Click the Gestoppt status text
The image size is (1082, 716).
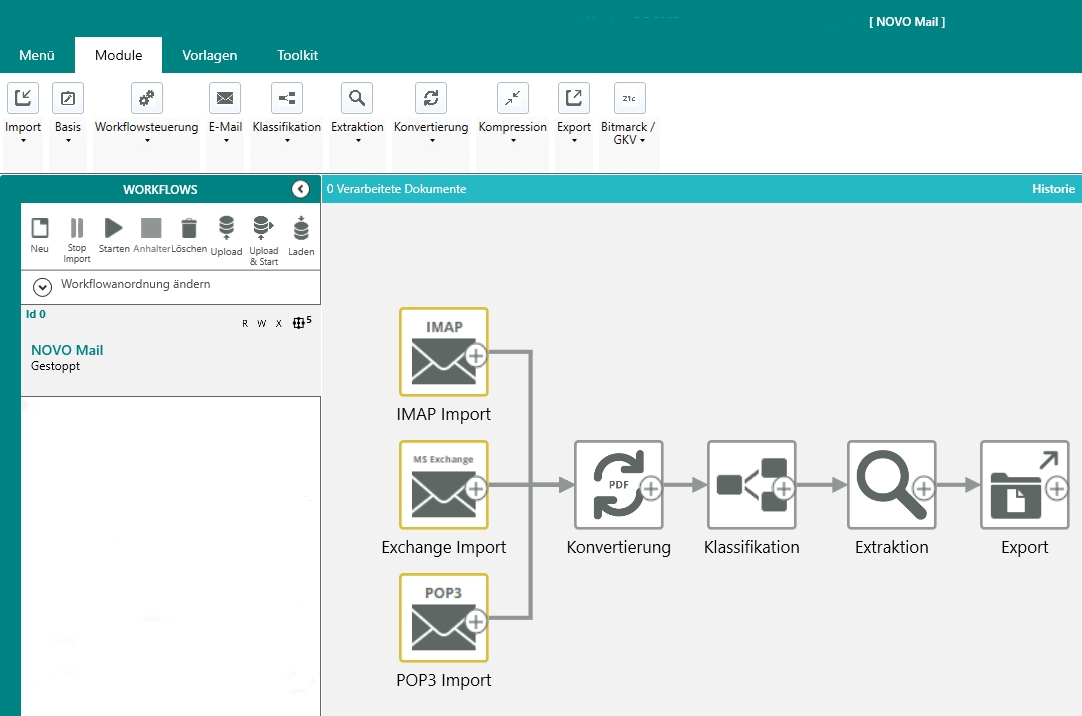55,366
